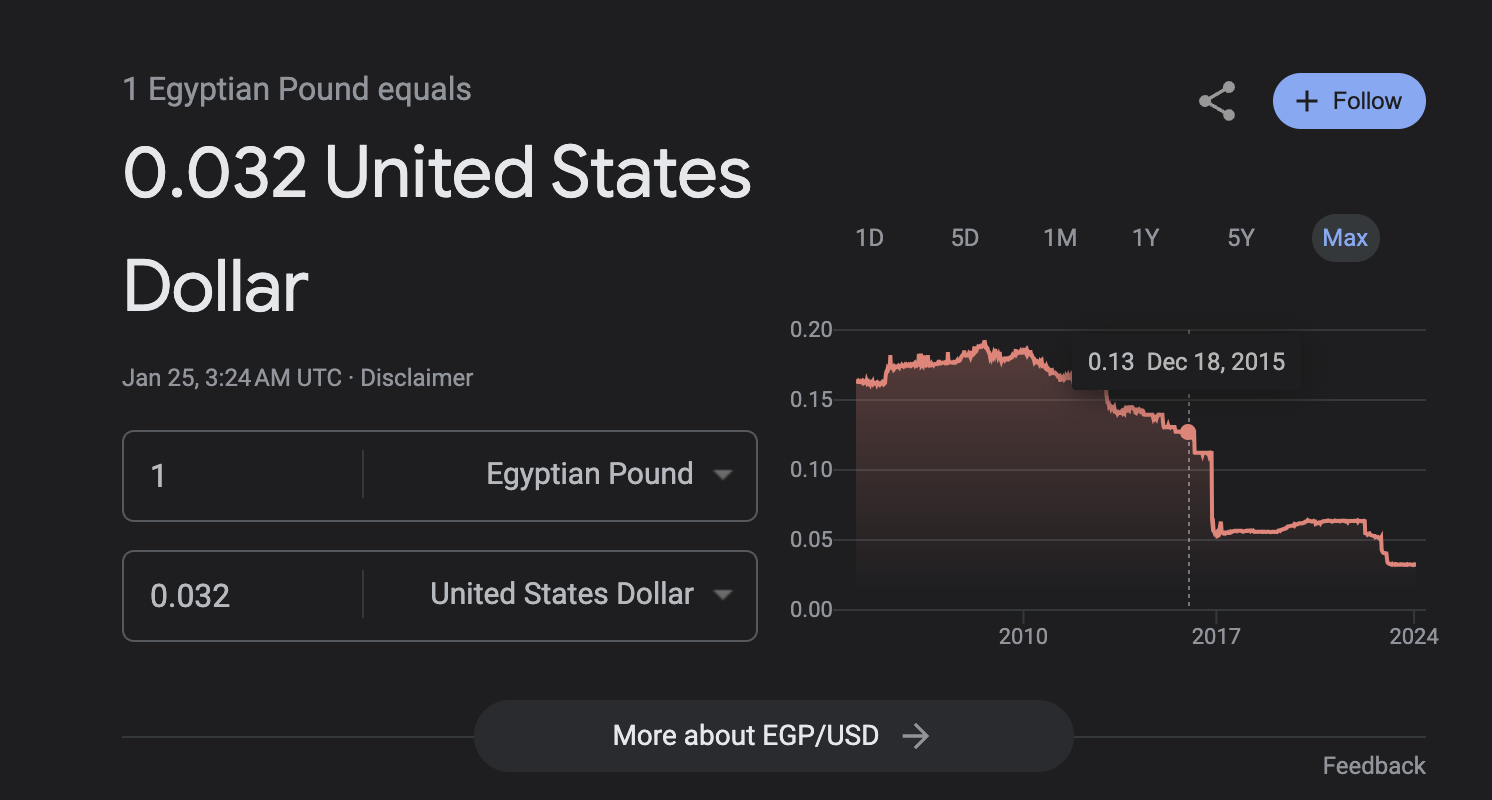Screen dimensions: 1492x800
Task: Open the Egyptian Pound currency dropdown
Action: point(609,474)
